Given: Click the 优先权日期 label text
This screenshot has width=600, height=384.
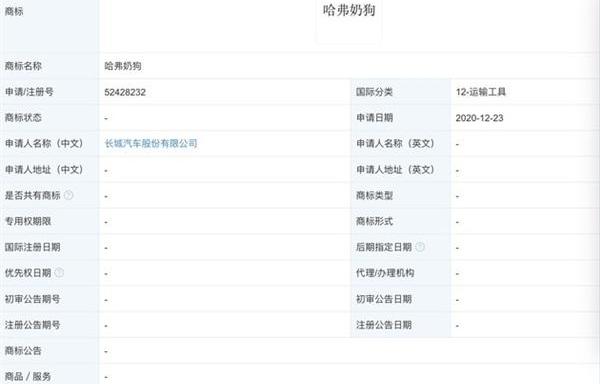Looking at the screenshot, I should coord(28,273).
